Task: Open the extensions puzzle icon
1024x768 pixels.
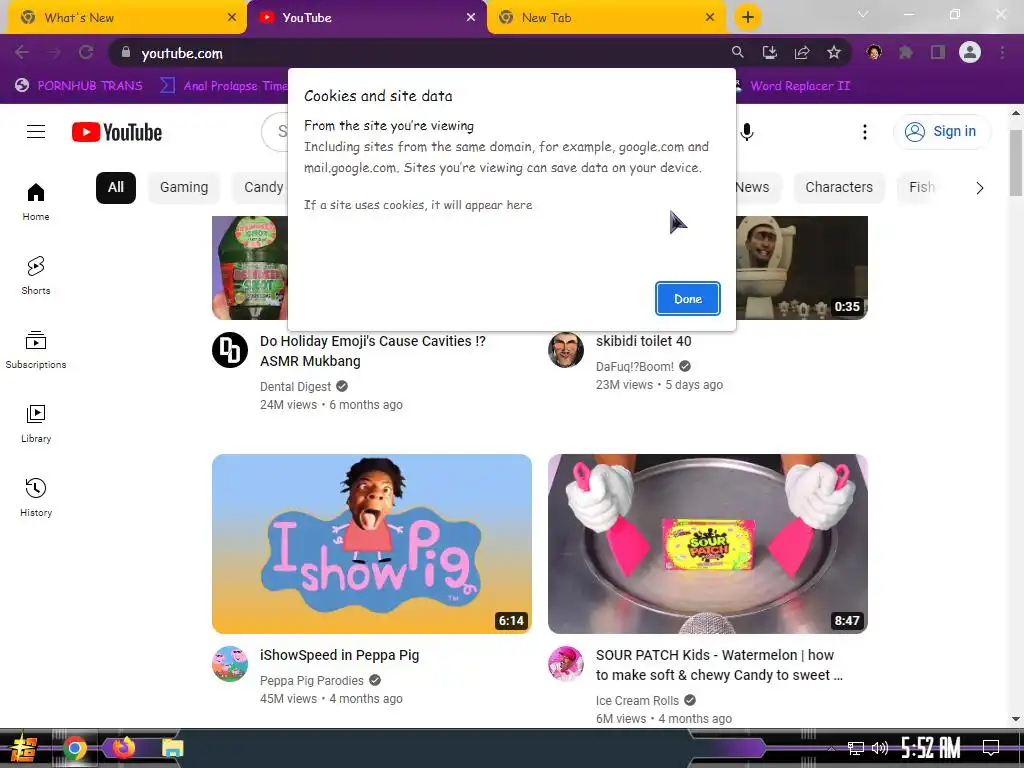Action: (906, 52)
